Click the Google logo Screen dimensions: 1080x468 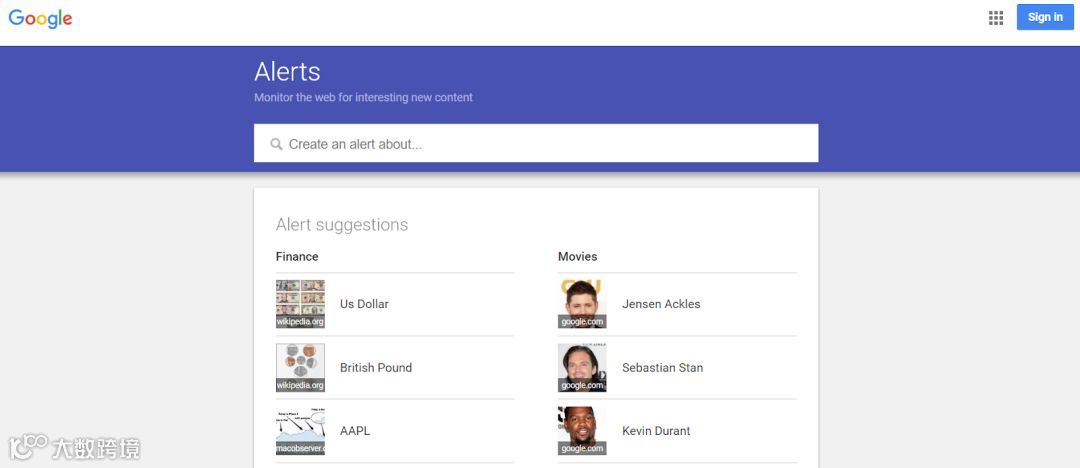tap(41, 19)
